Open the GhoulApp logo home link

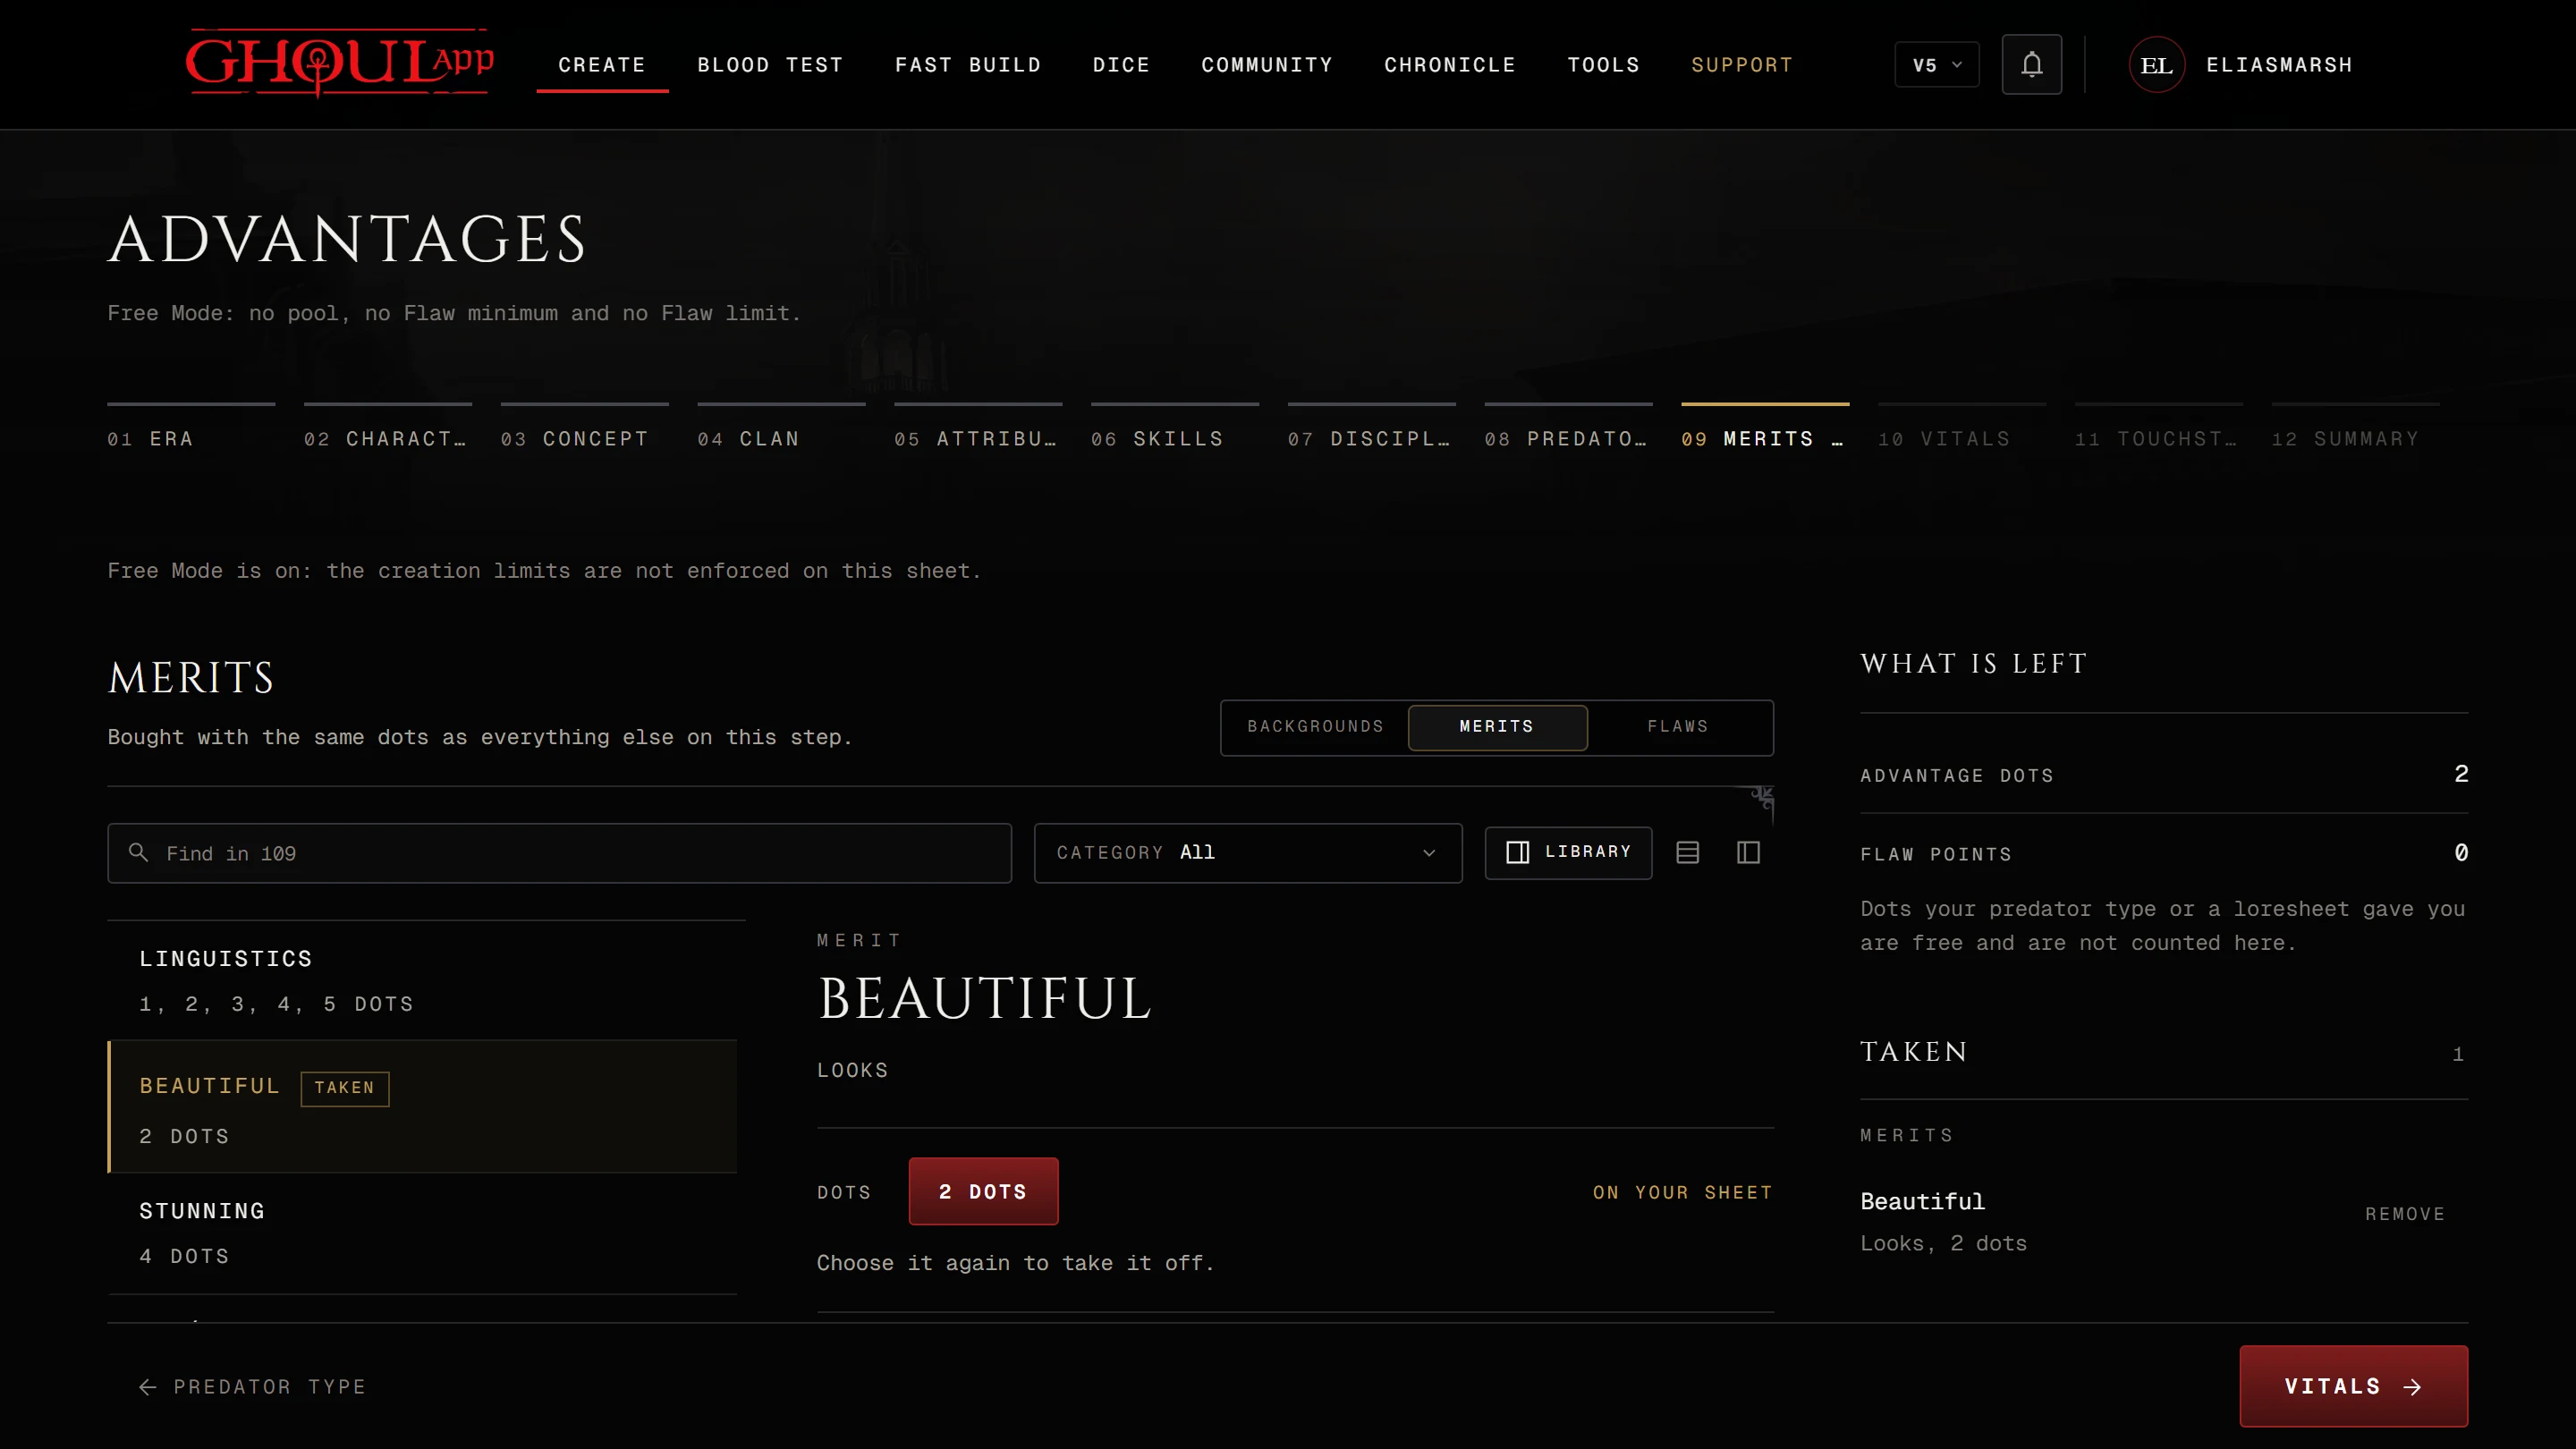pos(339,63)
